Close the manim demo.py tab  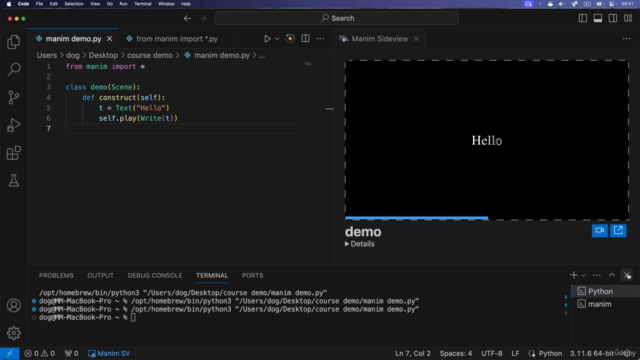pyautogui.click(x=109, y=39)
